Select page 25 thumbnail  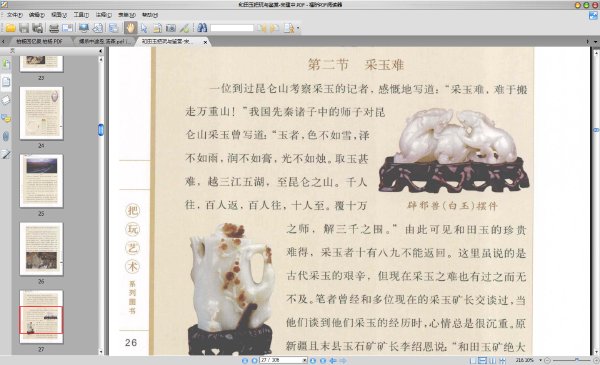click(x=41, y=181)
